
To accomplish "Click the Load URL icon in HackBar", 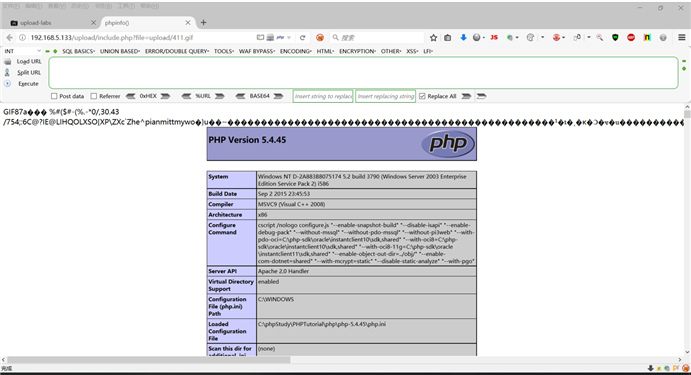I will (7, 62).
